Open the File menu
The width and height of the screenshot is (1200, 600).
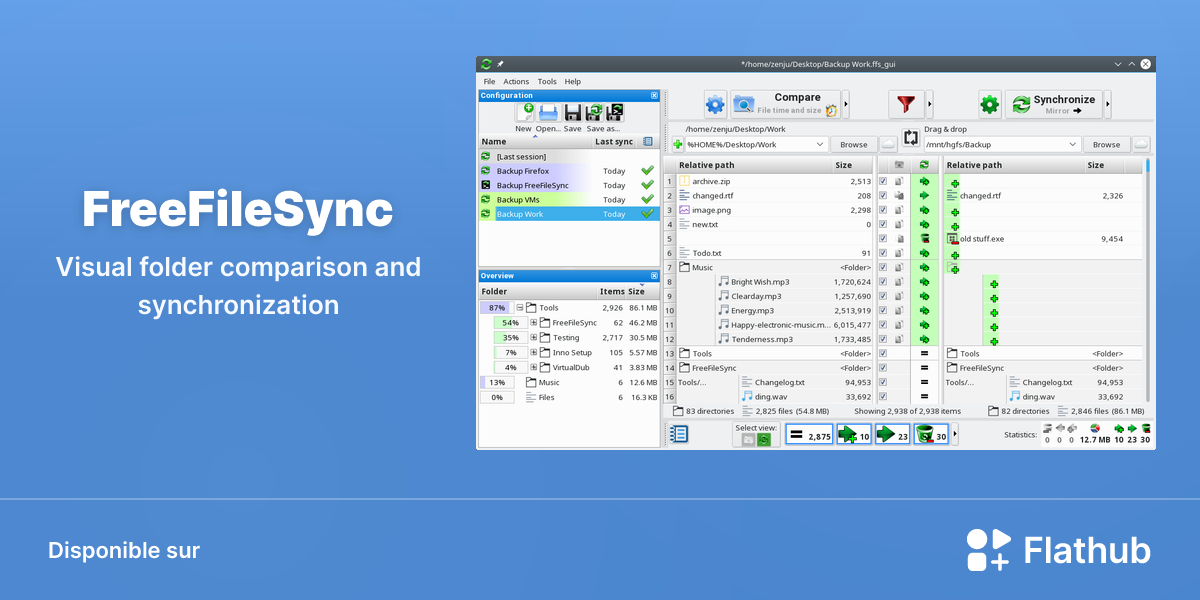point(489,82)
